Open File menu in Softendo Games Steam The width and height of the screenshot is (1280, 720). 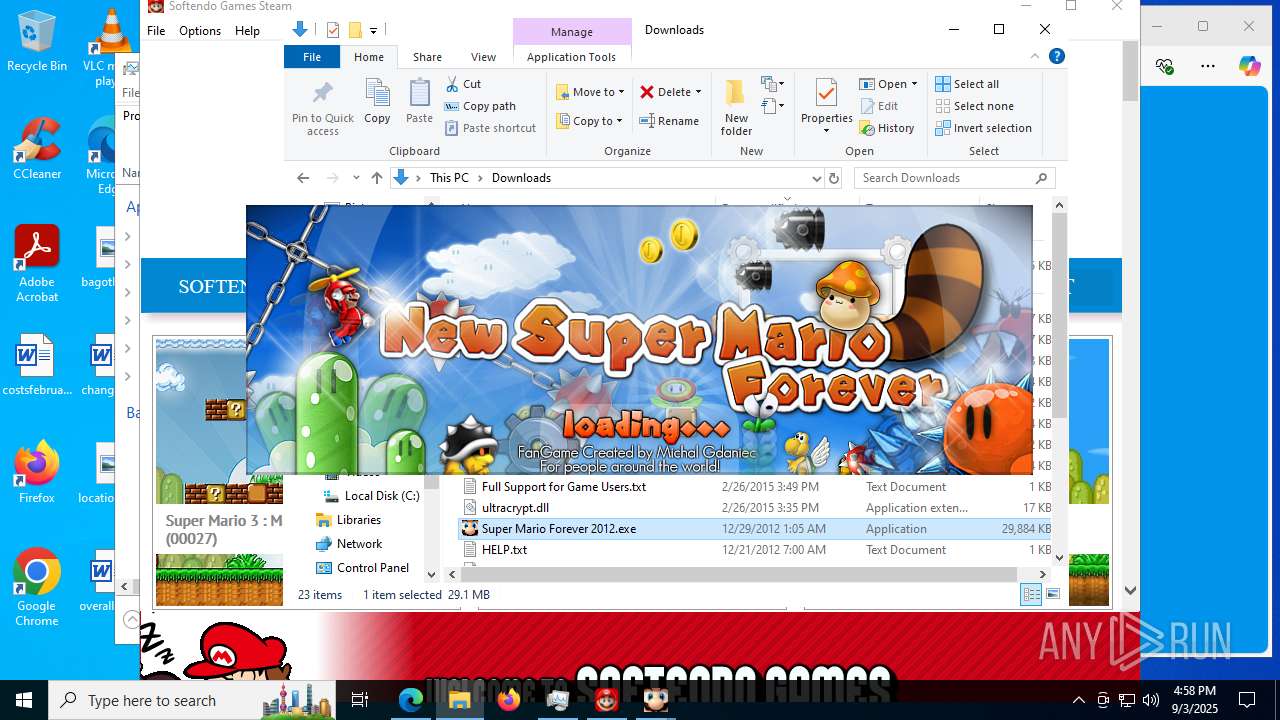click(156, 31)
